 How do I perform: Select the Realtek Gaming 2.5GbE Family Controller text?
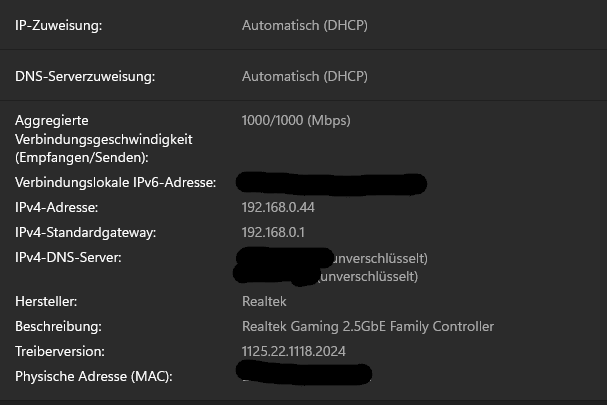pyautogui.click(x=367, y=327)
